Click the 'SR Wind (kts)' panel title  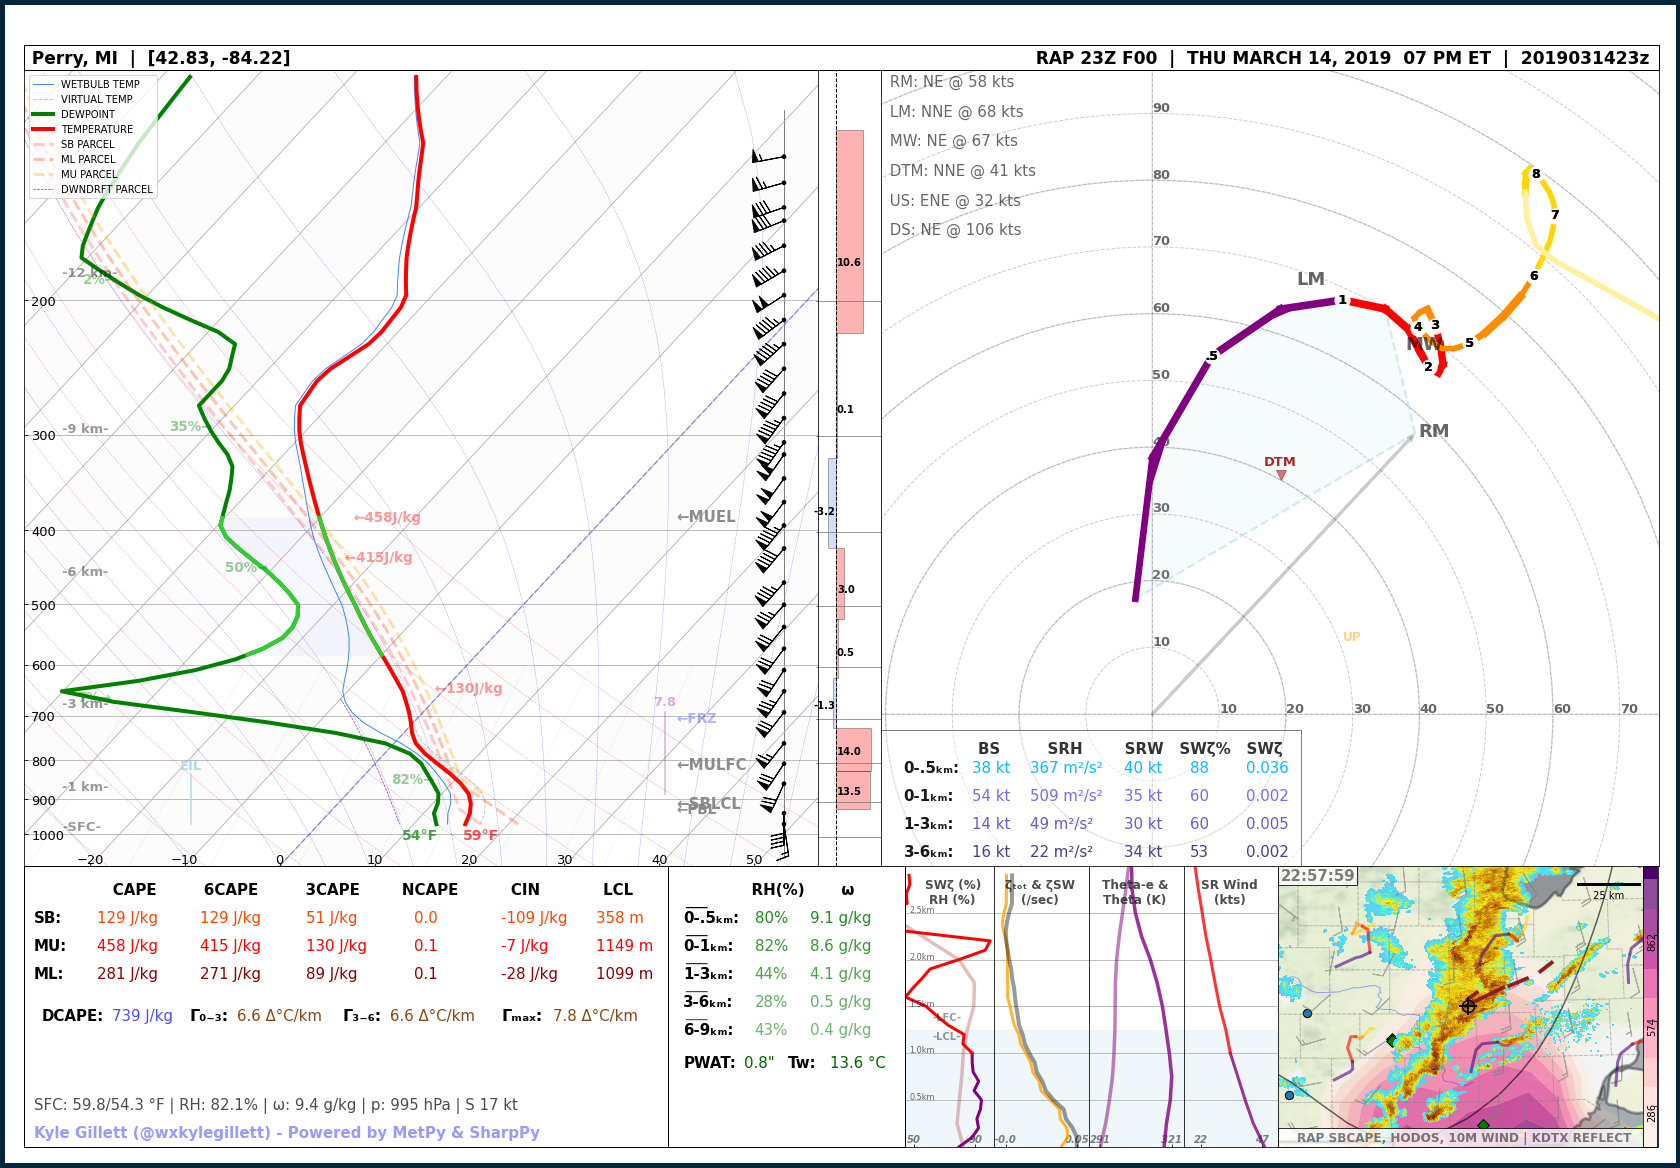coord(1229,892)
